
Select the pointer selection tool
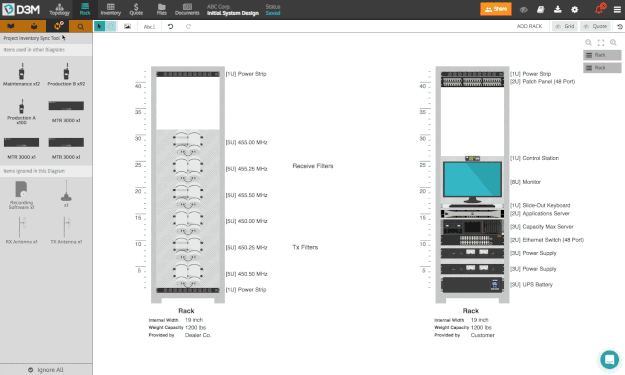[x=99, y=26]
